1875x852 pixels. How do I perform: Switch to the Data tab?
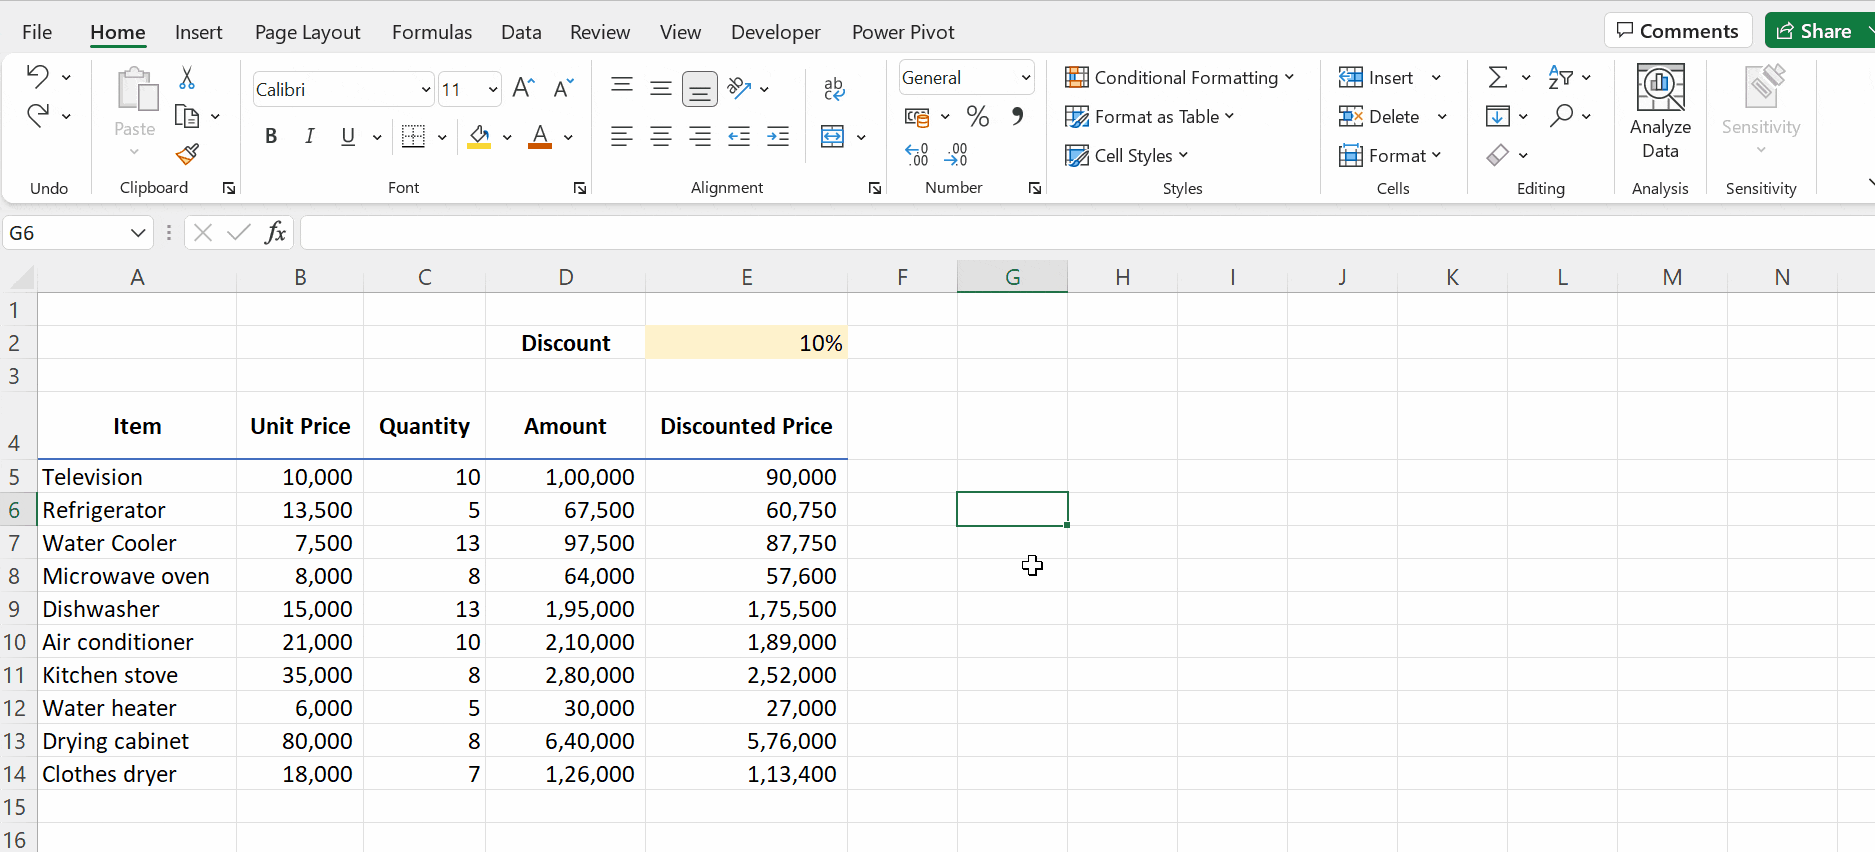tap(521, 32)
